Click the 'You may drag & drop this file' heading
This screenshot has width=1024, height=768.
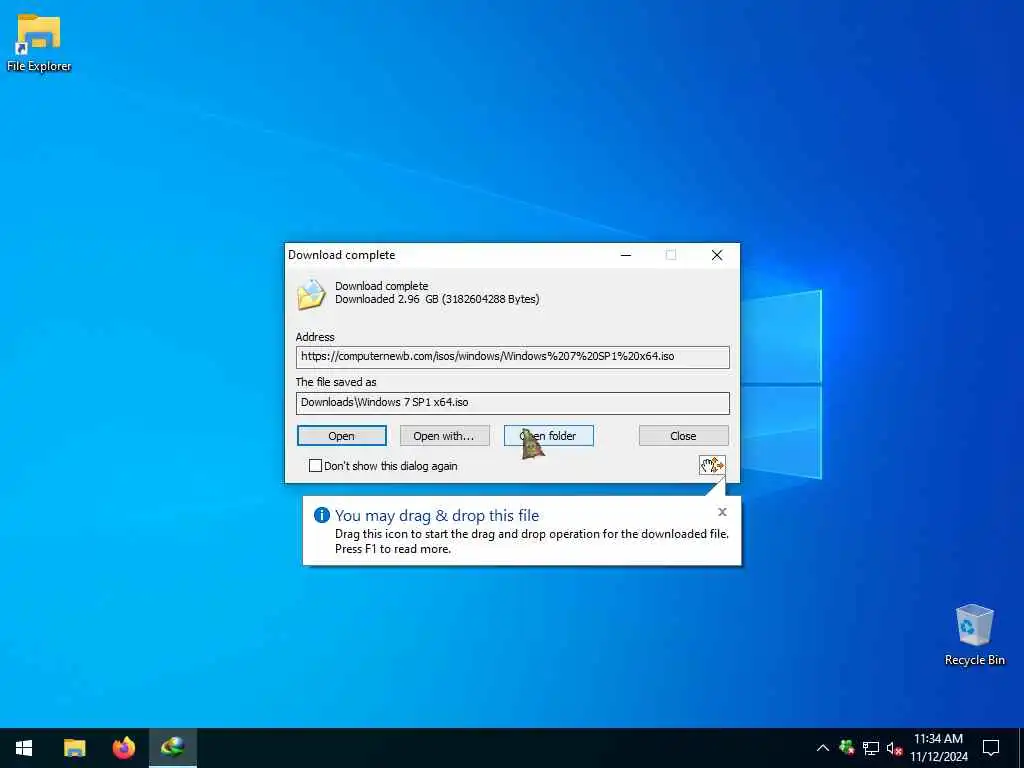(x=437, y=515)
